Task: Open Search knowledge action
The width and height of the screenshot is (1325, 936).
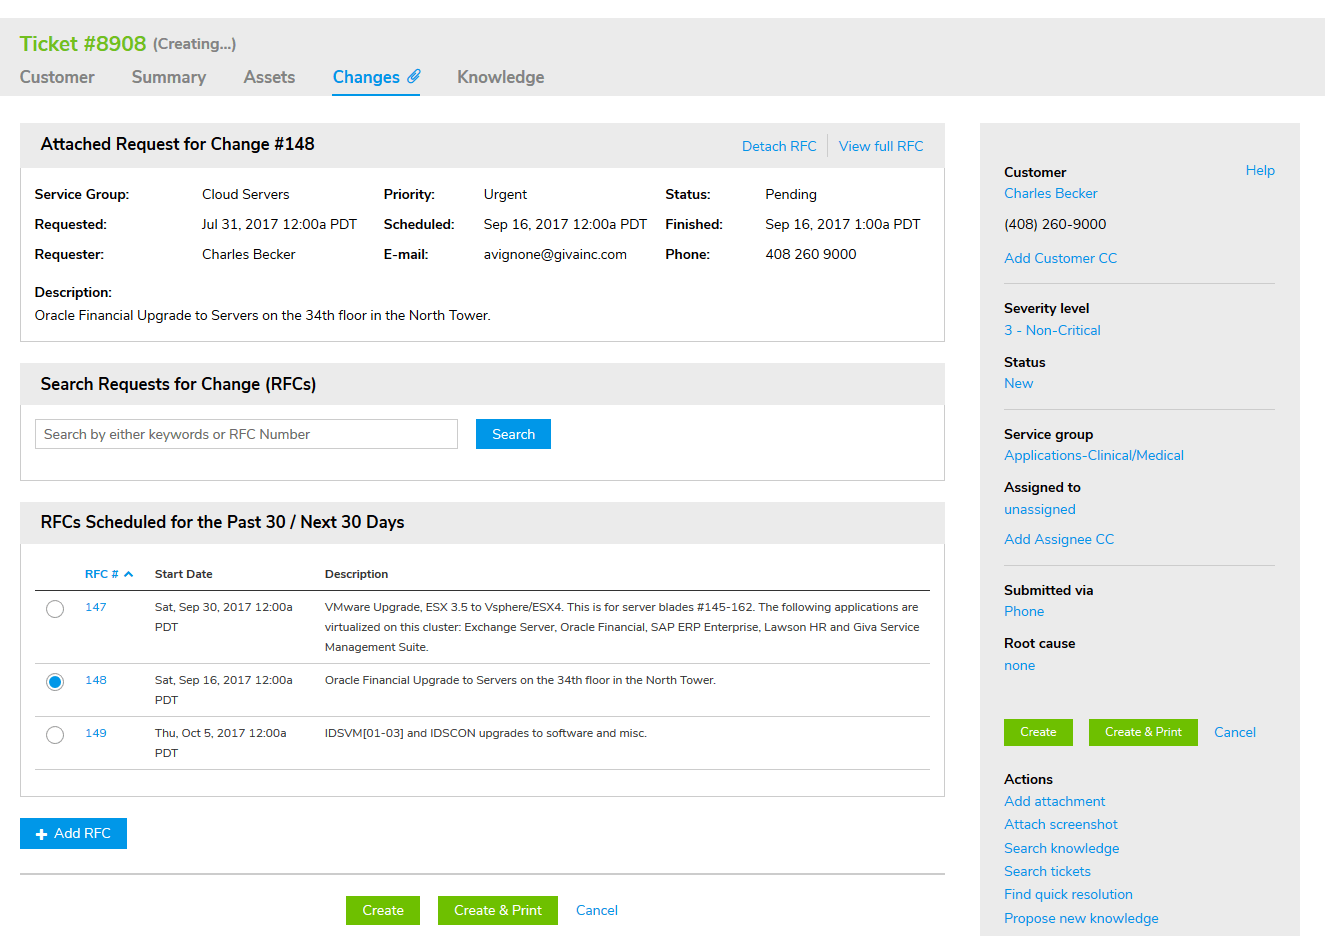Action: tap(1062, 848)
